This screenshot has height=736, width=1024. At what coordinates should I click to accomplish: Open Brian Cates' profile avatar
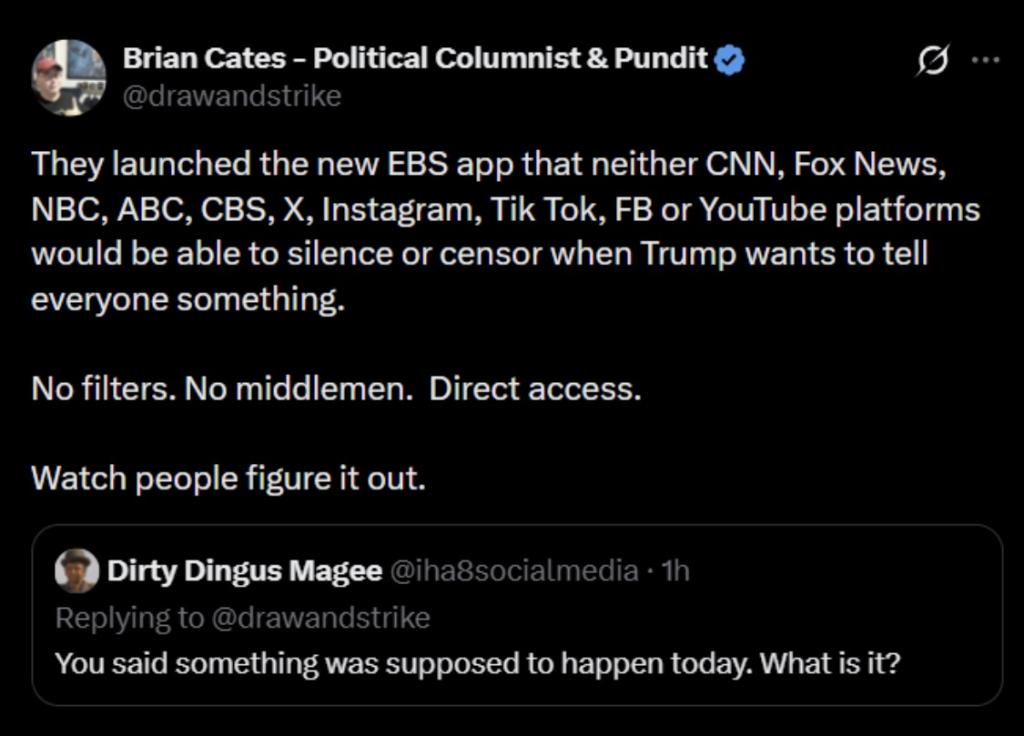(68, 77)
